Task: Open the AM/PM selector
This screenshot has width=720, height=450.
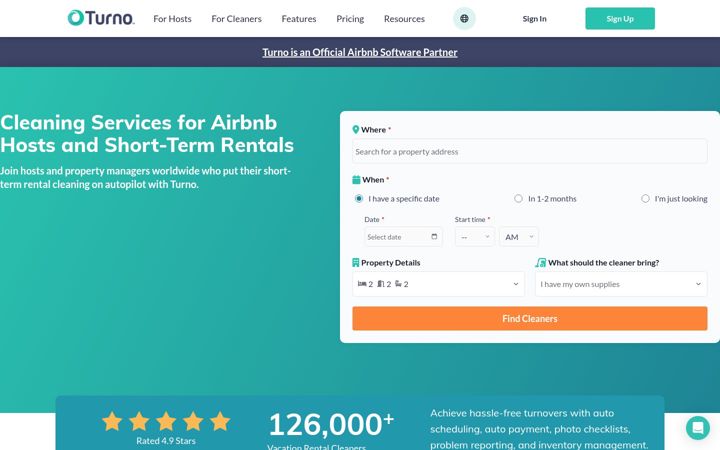Action: [x=518, y=237]
